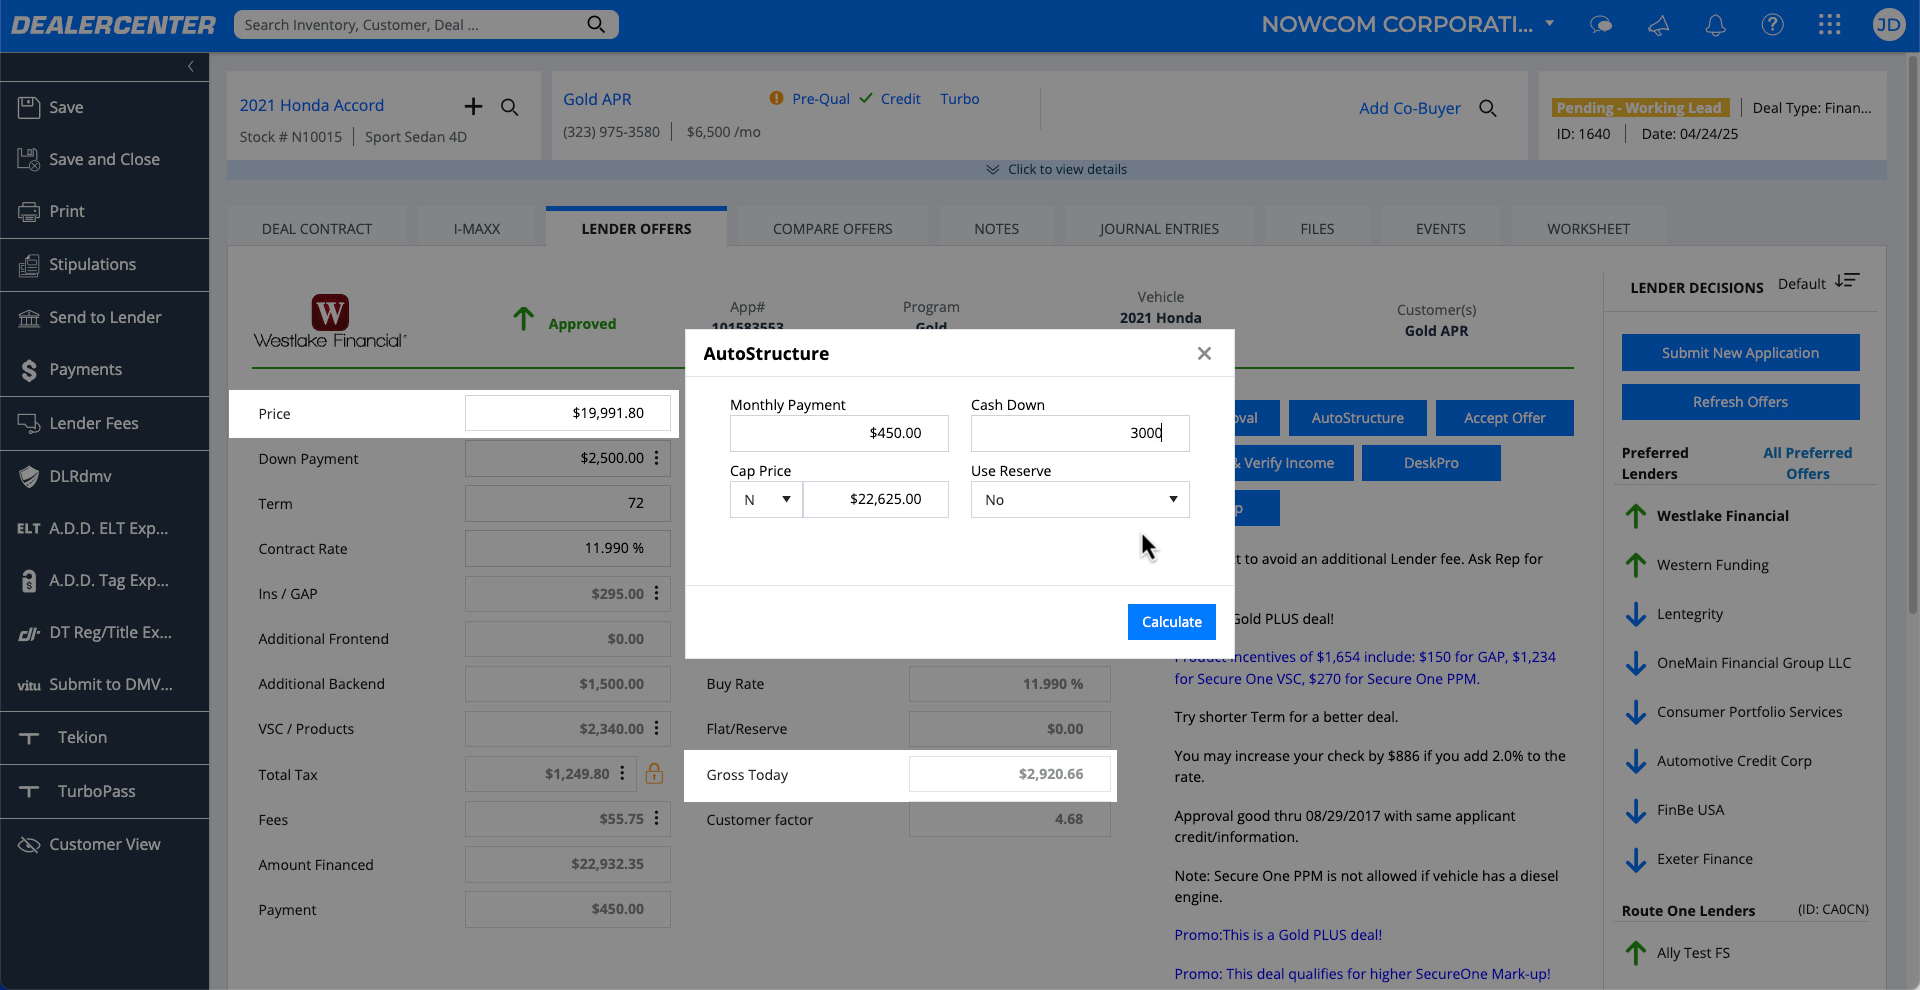This screenshot has height=990, width=1920.
Task: Collapse the left sidebar chevron
Action: pos(191,66)
